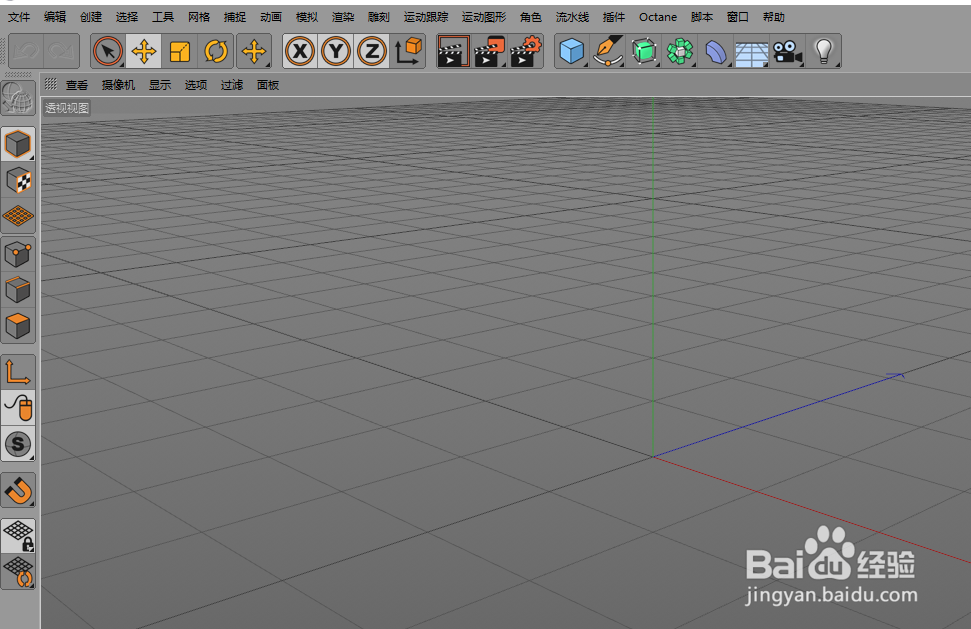Screen dimensions: 971x629
Task: Open the green subdivision generator icon
Action: pyautogui.click(x=644, y=51)
